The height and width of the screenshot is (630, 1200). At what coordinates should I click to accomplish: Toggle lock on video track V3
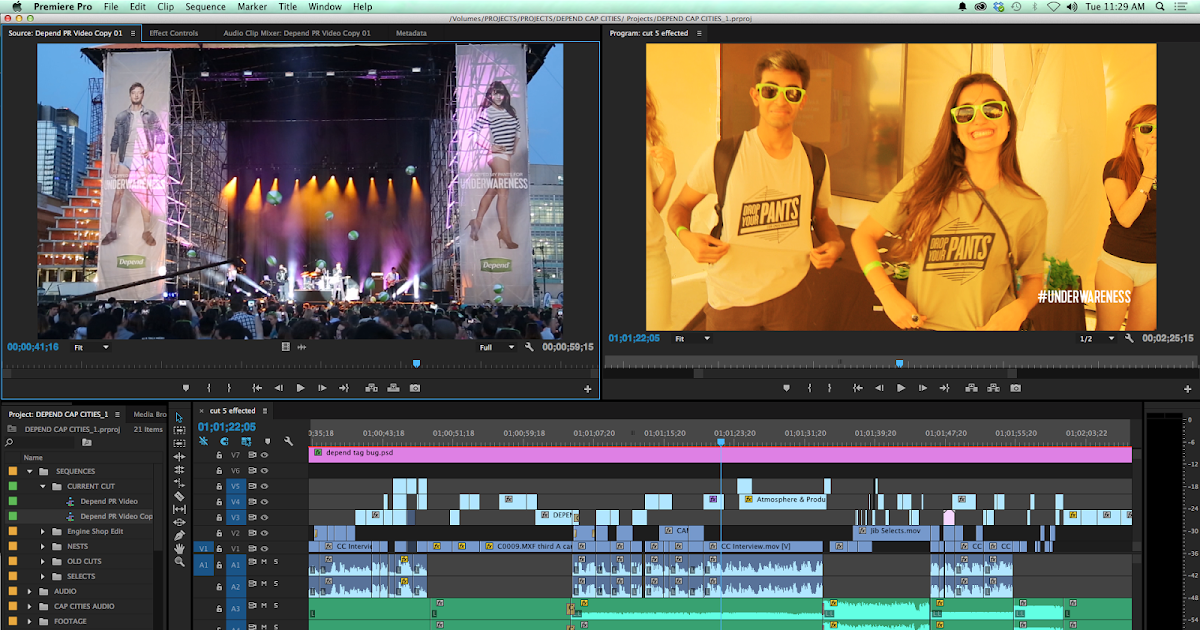[219, 518]
